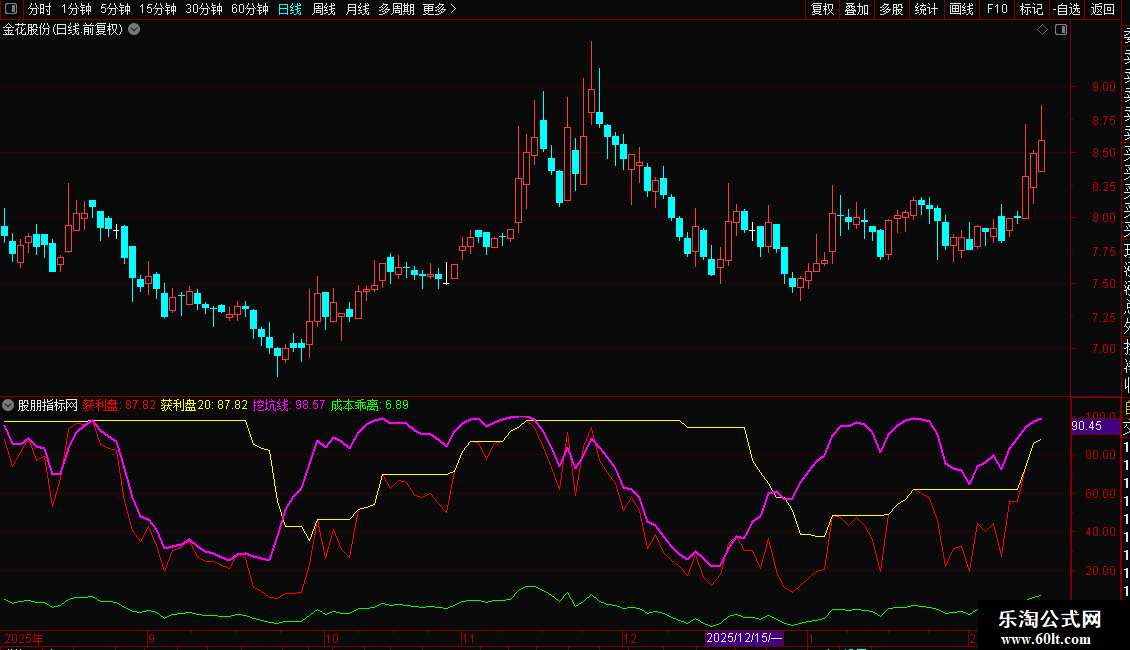
Task: Expand the 金花股份 chart title dropdown
Action: [134, 30]
